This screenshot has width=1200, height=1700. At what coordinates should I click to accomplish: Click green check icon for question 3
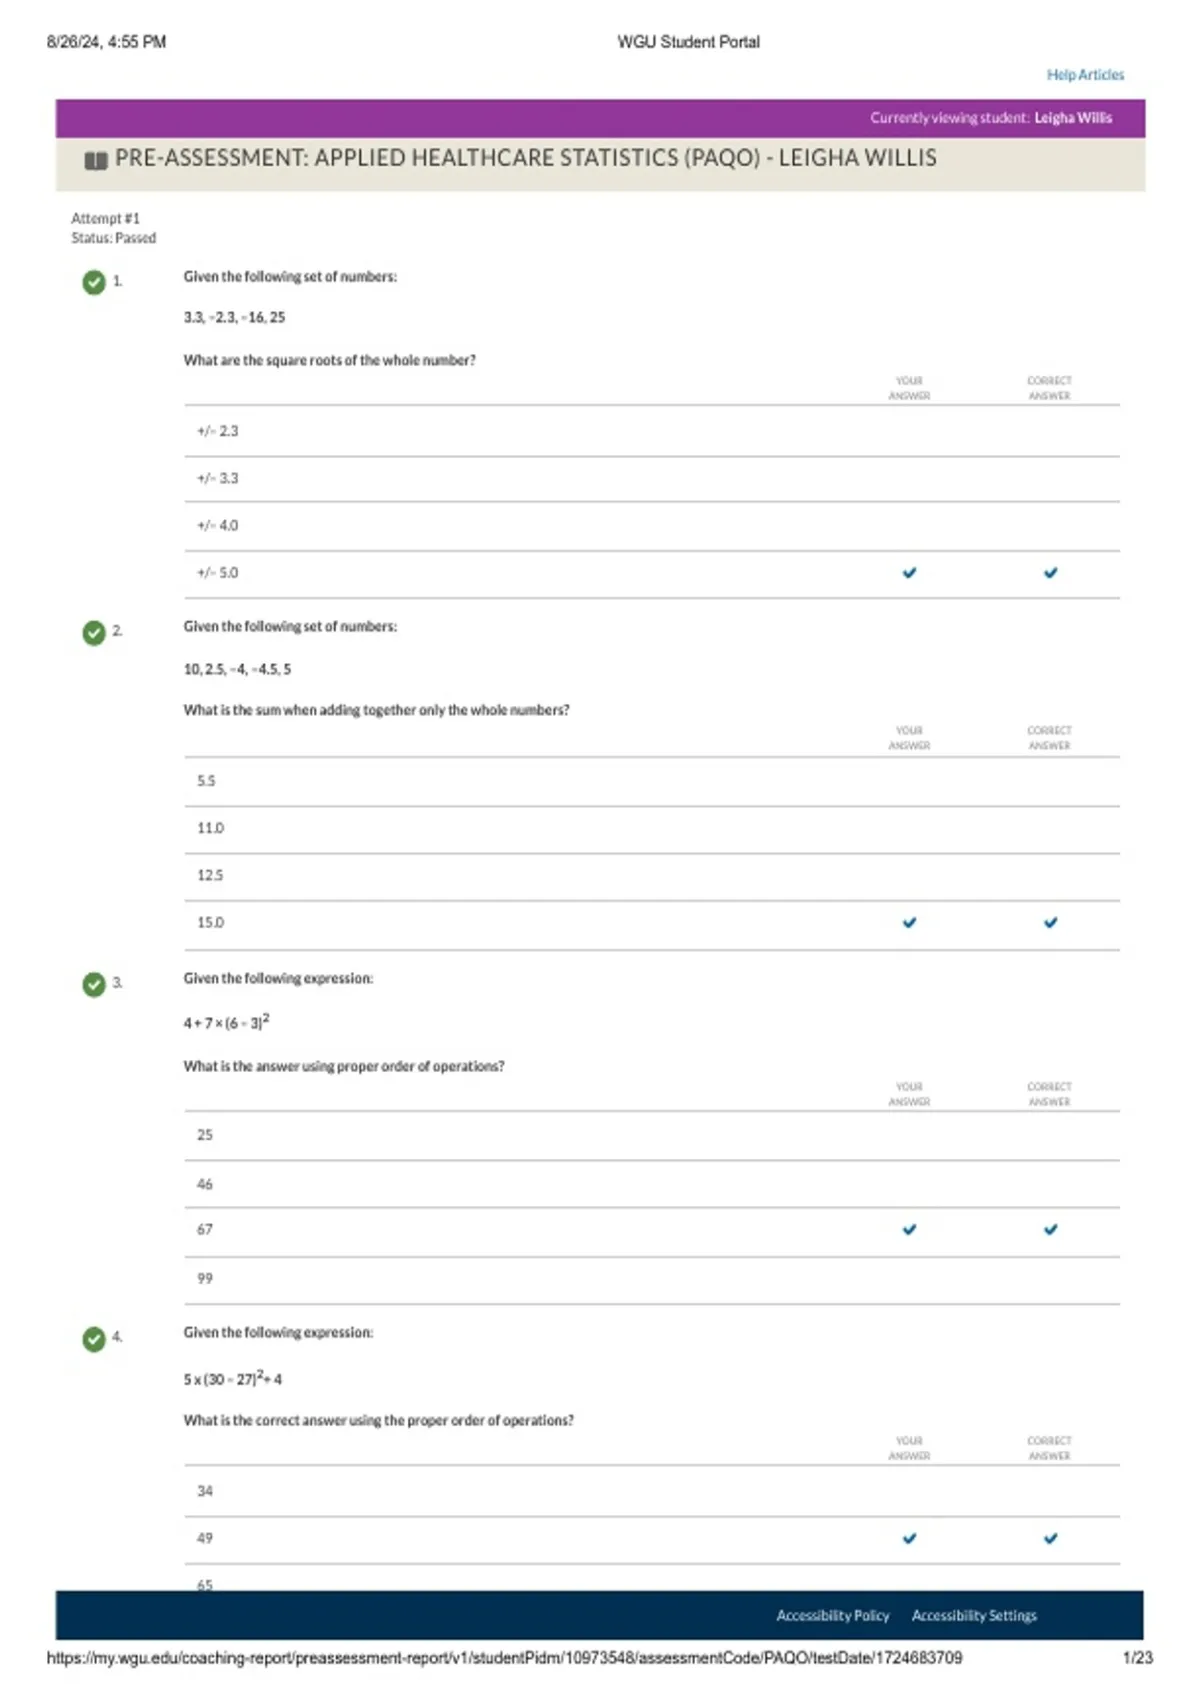pyautogui.click(x=94, y=984)
